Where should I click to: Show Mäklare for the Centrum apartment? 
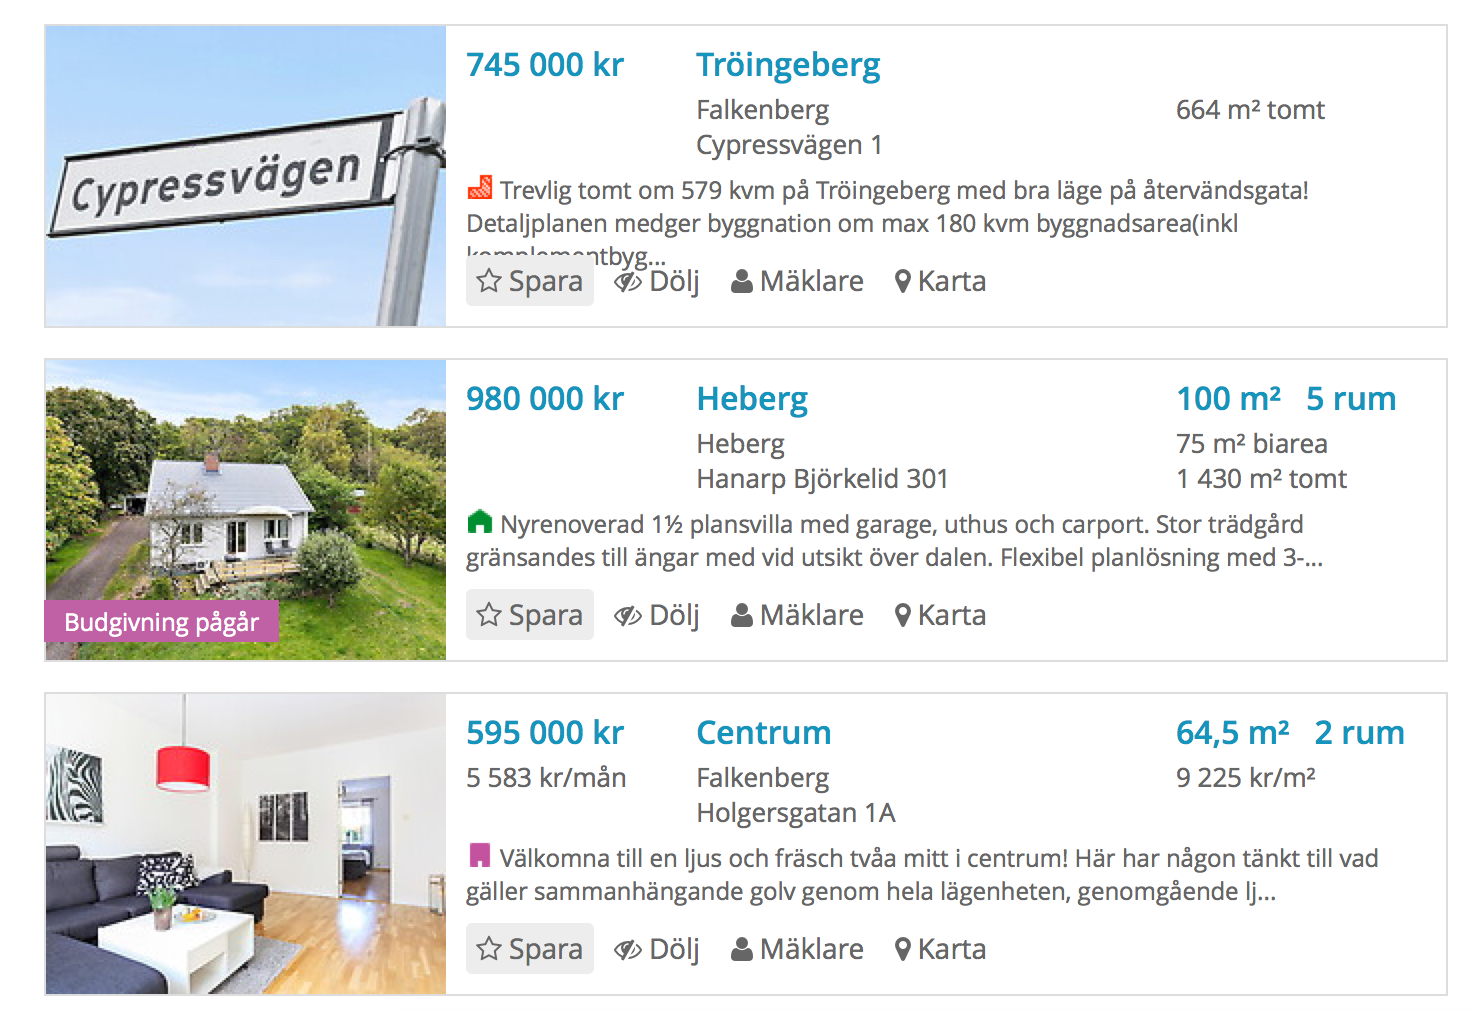click(x=797, y=949)
